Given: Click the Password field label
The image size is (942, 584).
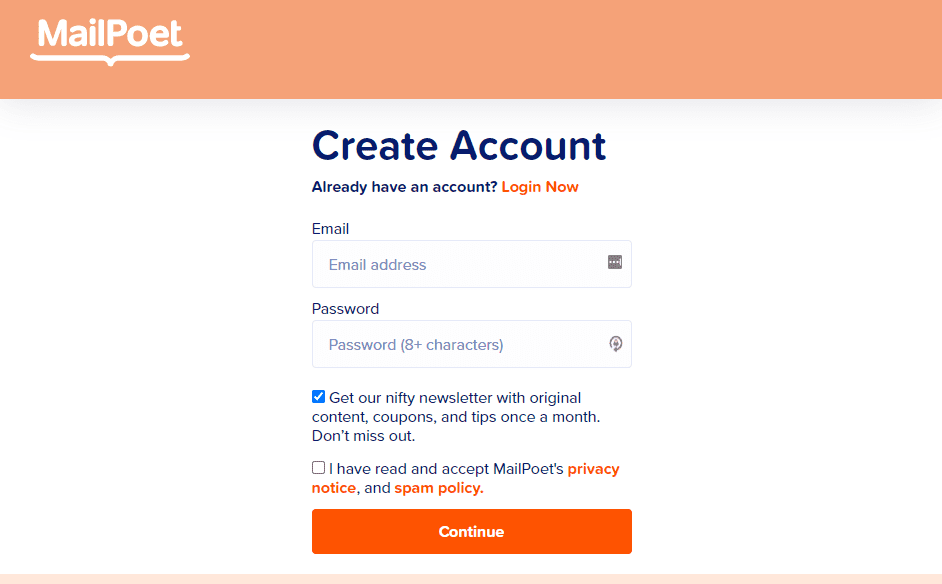Looking at the screenshot, I should [x=345, y=308].
